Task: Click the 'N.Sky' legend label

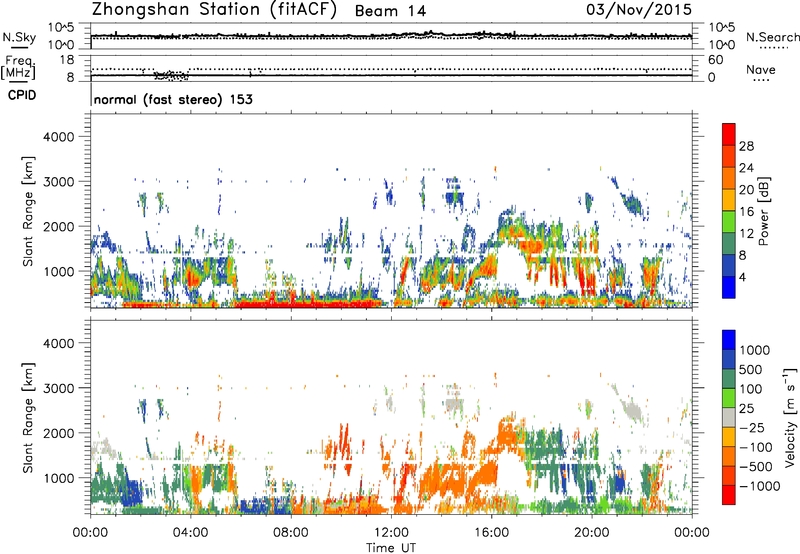Action: [19, 37]
